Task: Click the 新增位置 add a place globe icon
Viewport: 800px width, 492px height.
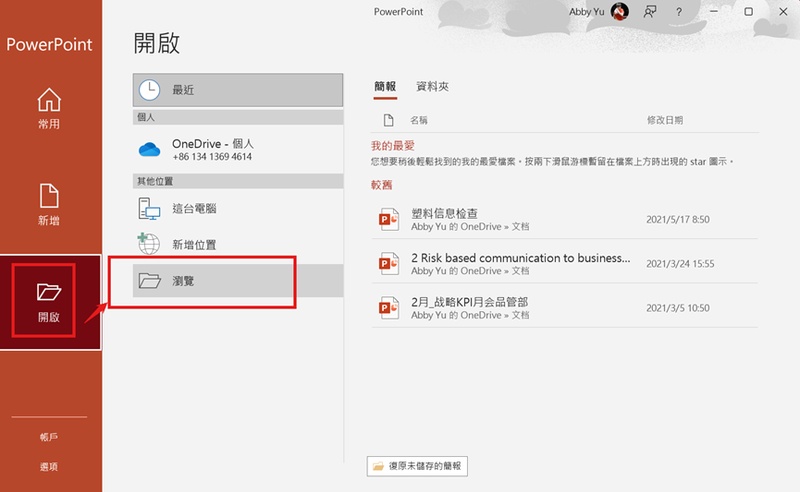Action: 149,244
